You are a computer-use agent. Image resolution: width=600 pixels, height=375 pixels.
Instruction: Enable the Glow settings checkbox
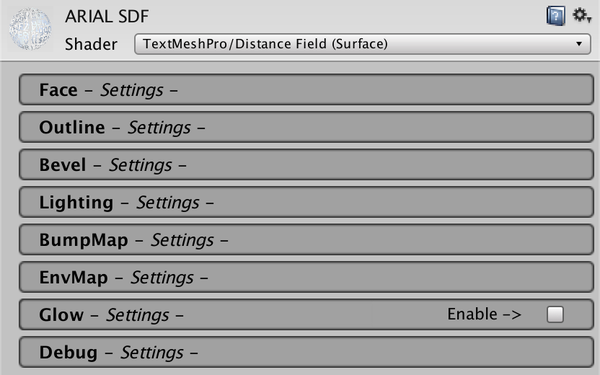[x=555, y=315]
